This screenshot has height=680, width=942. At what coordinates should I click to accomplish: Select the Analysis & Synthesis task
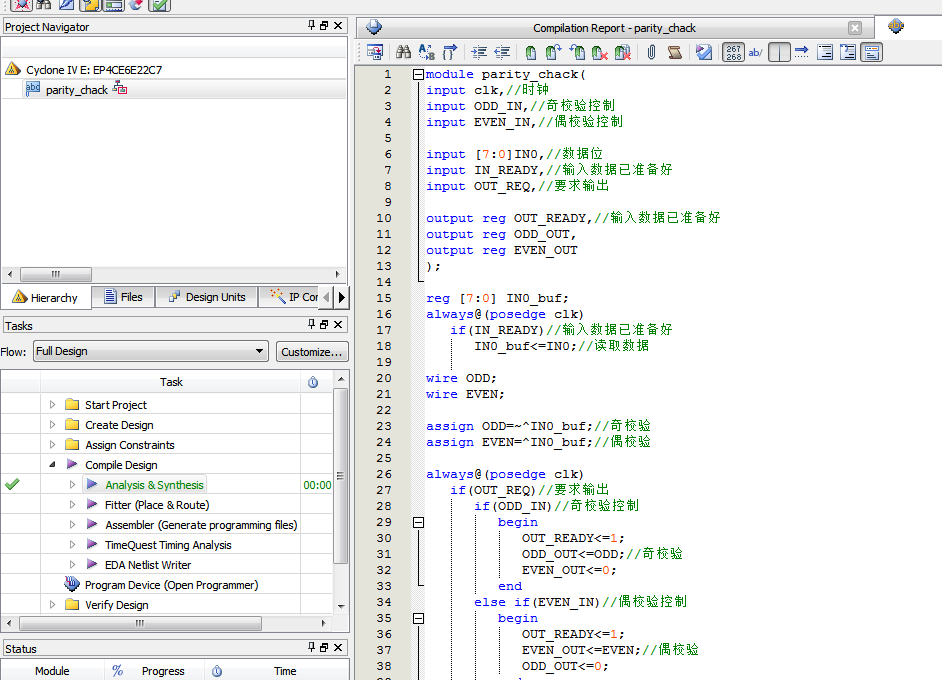[154, 485]
